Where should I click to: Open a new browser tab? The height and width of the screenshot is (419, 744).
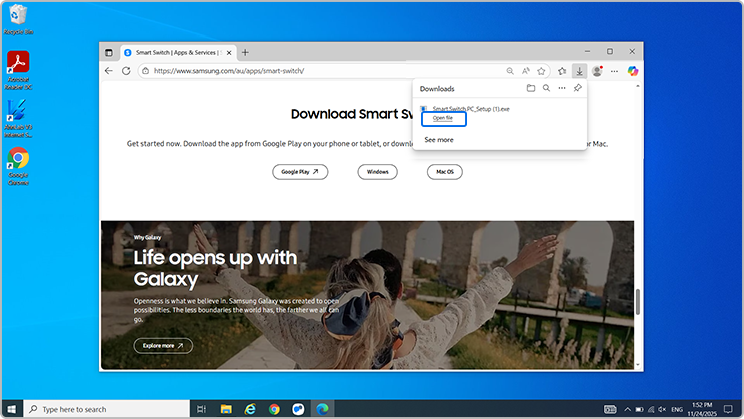[245, 52]
